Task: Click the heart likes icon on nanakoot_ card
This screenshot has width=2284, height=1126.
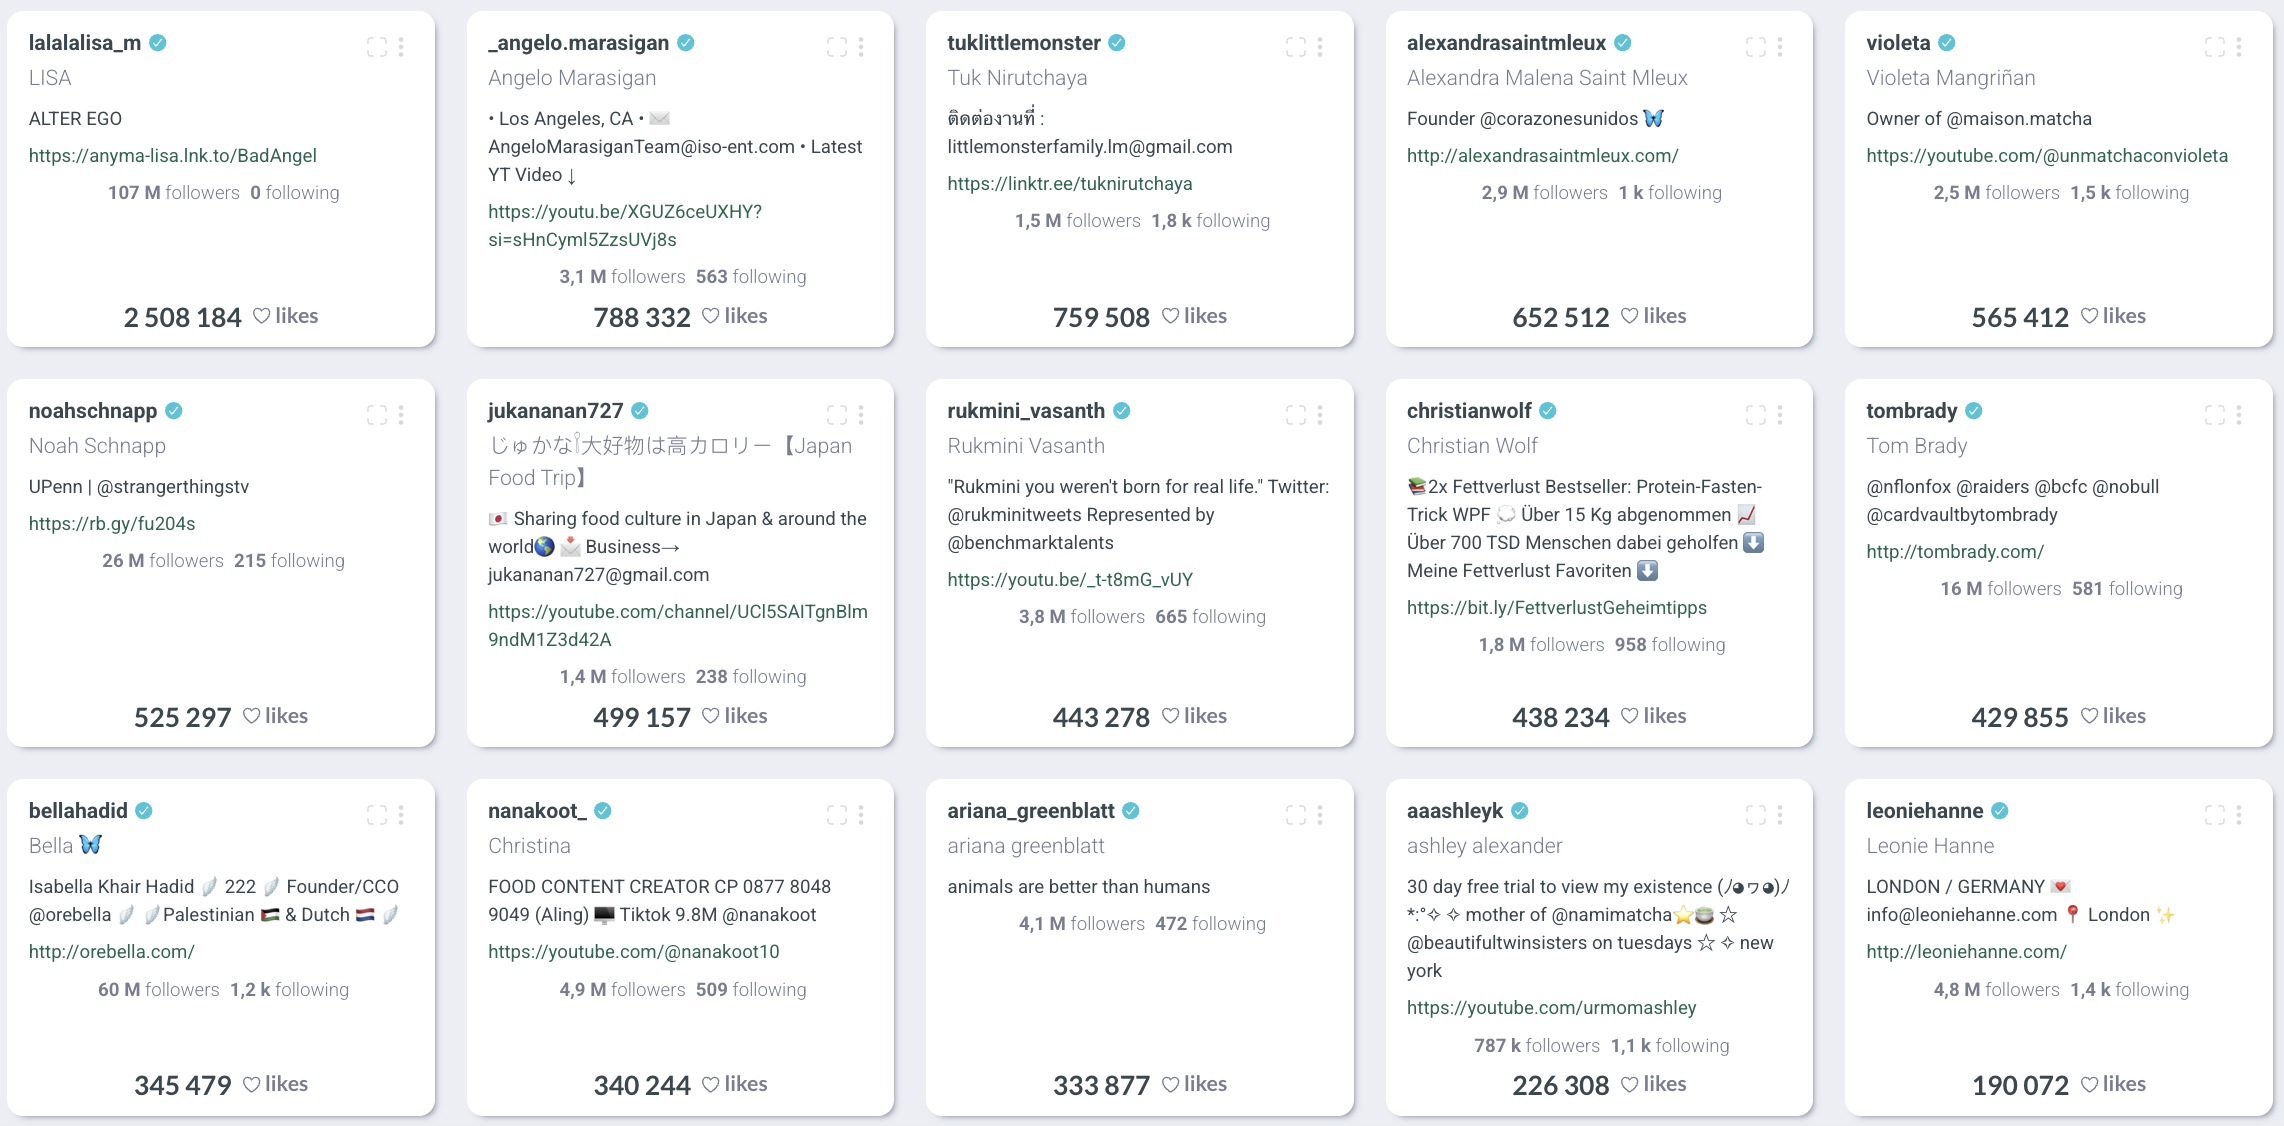Action: pyautogui.click(x=710, y=1084)
